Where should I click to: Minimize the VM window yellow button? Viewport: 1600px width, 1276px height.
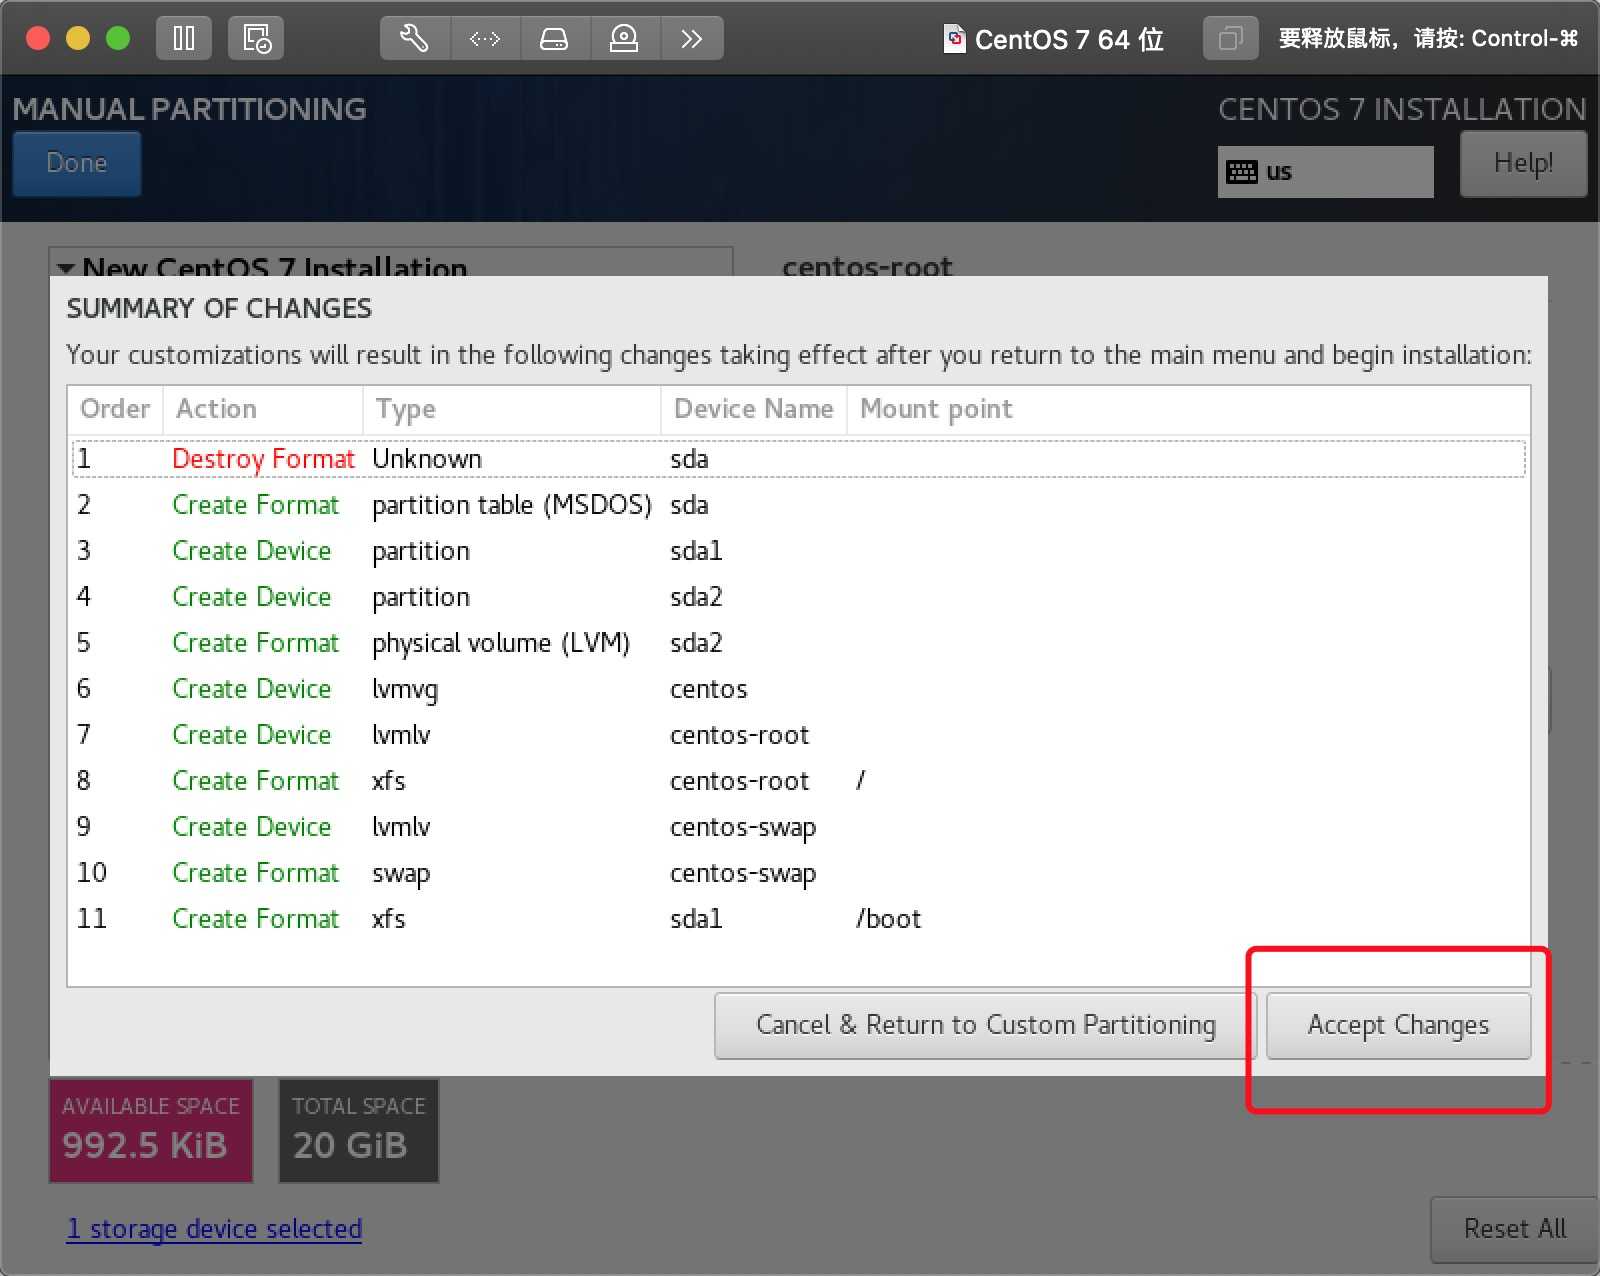point(78,38)
